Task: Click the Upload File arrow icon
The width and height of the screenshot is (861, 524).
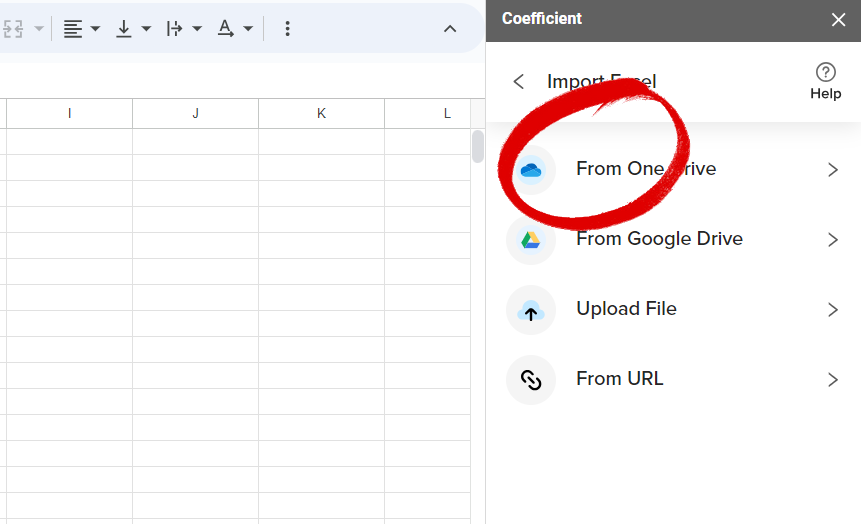Action: (x=531, y=311)
